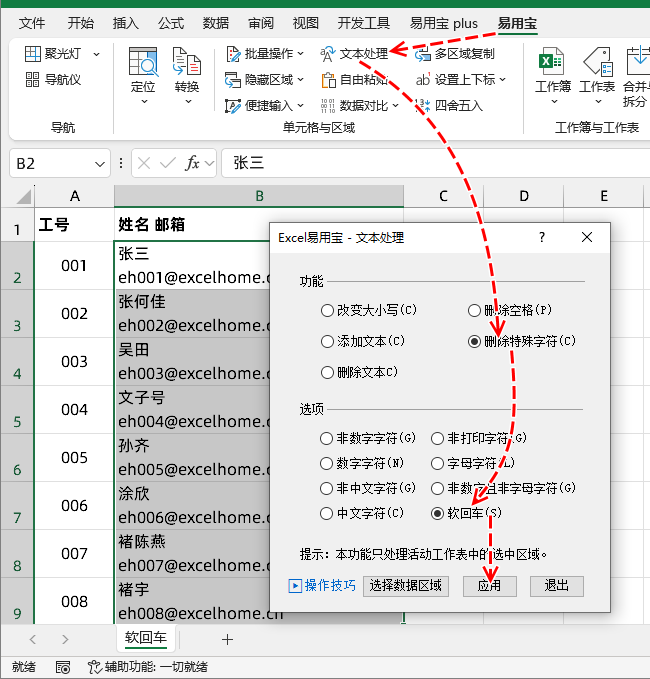The height and width of the screenshot is (679, 650).
Task: Select the 中文字符 radio option
Action: coord(326,513)
